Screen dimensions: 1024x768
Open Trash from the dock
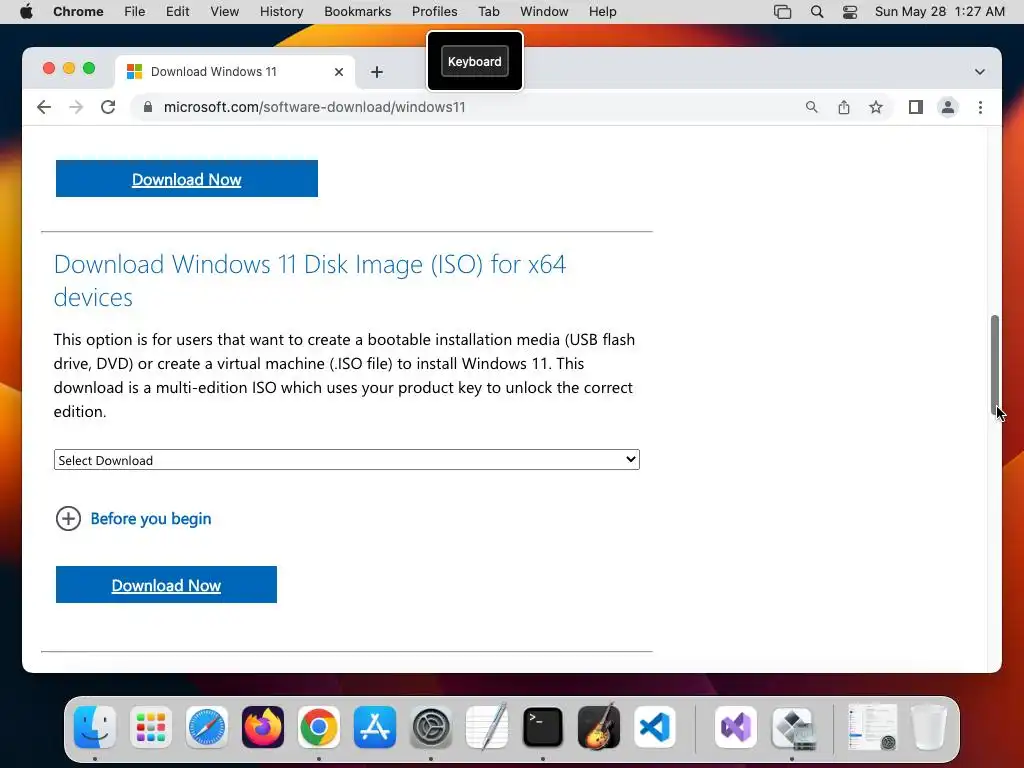tap(928, 727)
